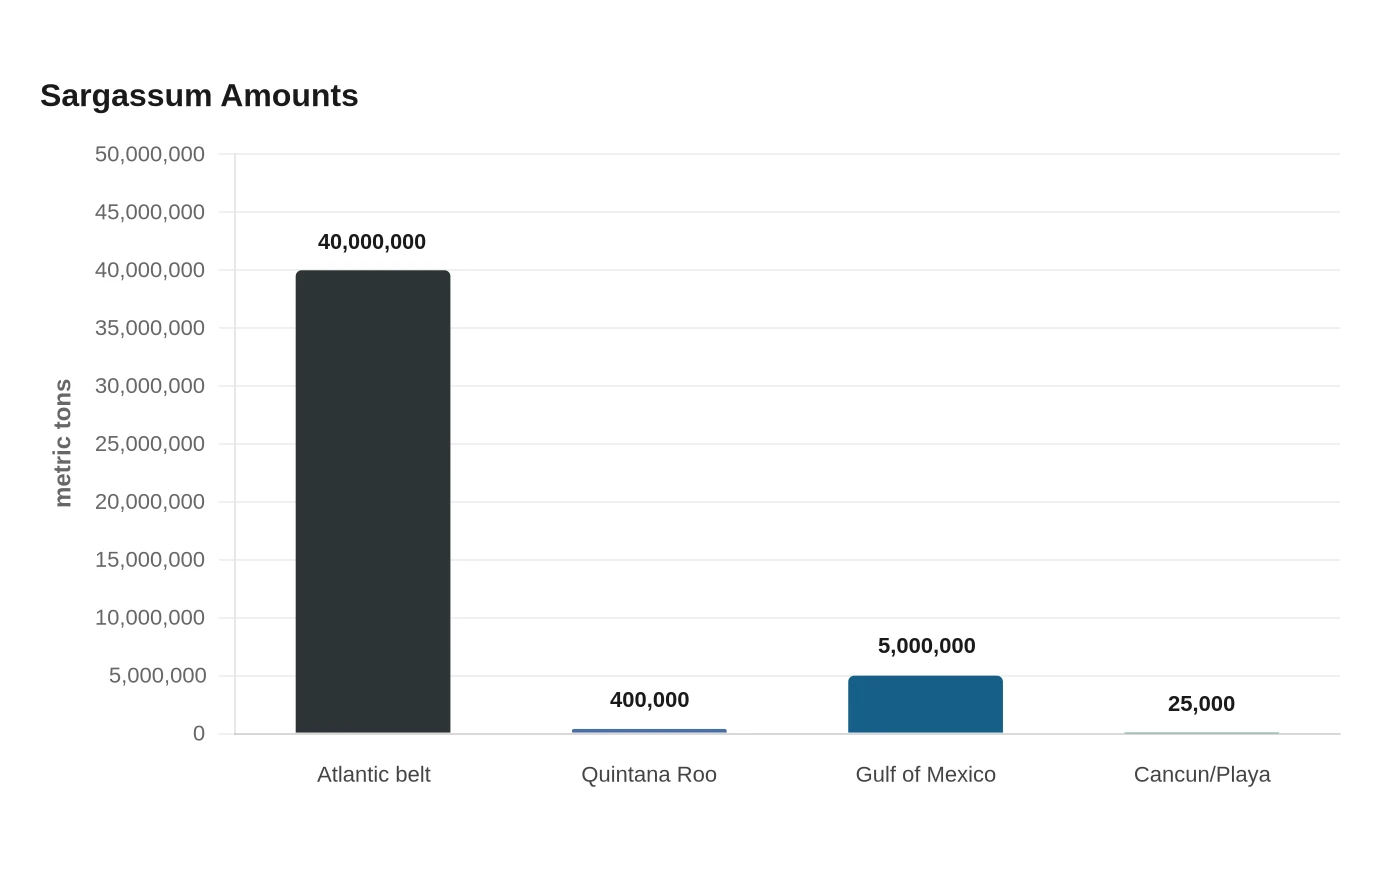The height and width of the screenshot is (880, 1400).
Task: Click the 45,000,000 y-axis tick label
Action: (x=150, y=212)
